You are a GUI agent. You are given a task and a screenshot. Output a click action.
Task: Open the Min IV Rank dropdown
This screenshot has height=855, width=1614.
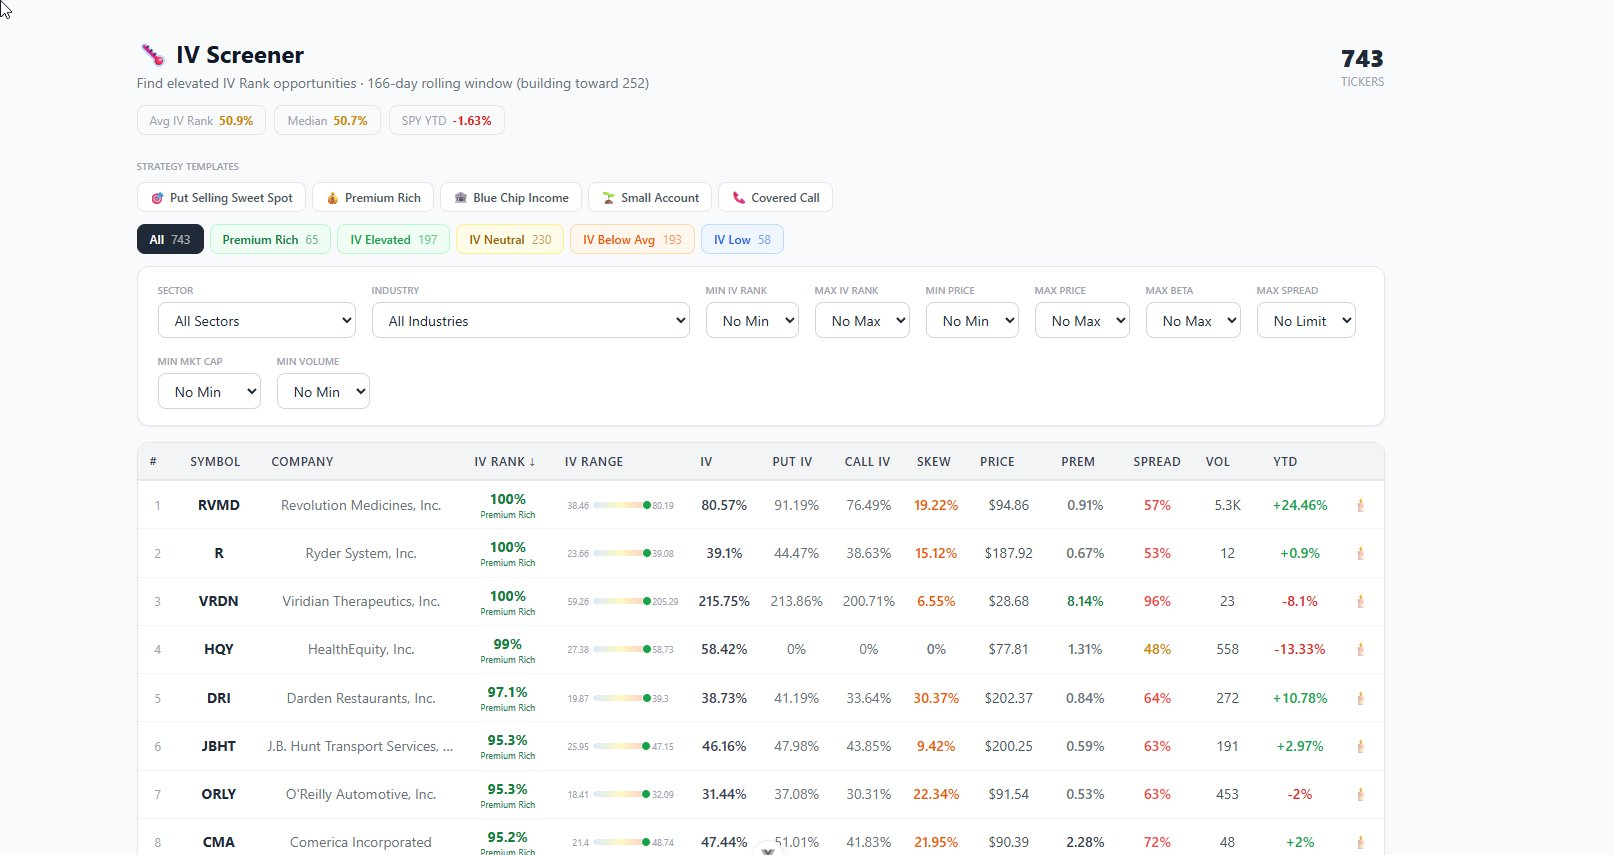(x=752, y=320)
